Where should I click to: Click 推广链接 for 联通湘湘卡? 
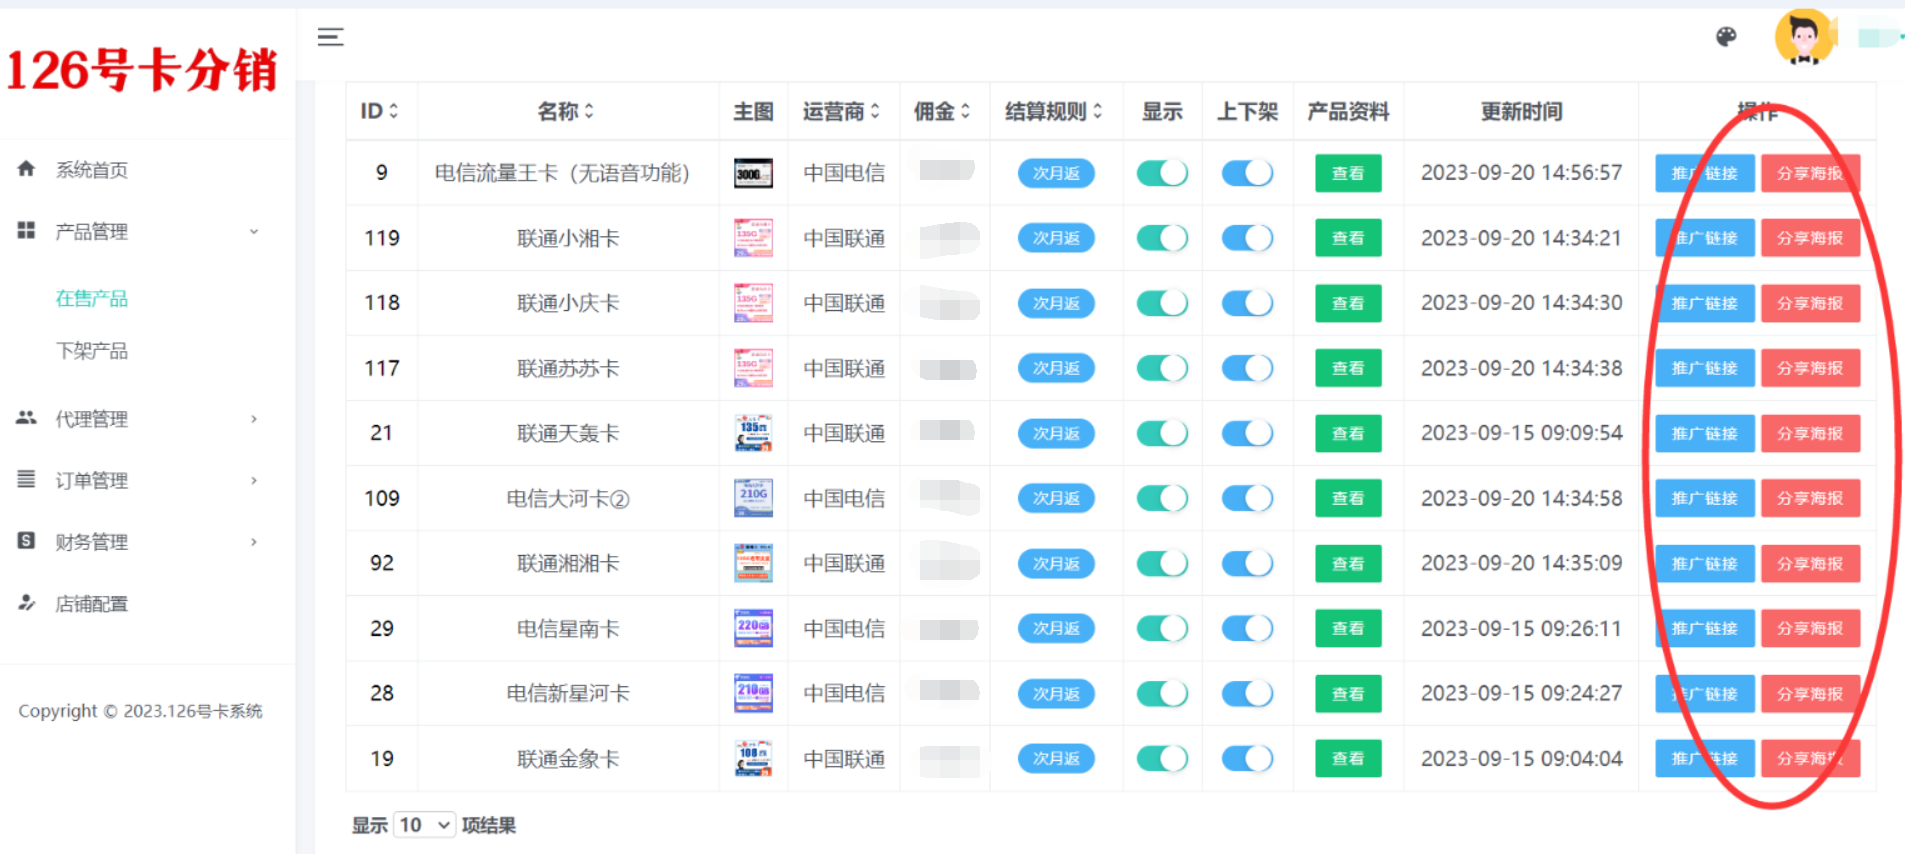[1705, 563]
